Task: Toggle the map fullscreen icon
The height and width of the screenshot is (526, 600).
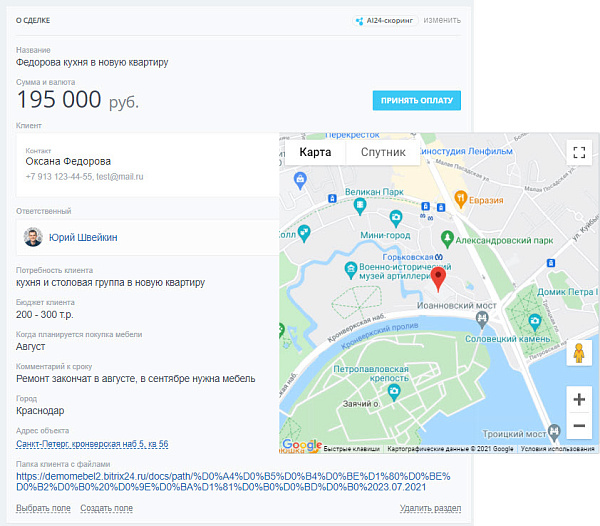Action: coord(579,152)
